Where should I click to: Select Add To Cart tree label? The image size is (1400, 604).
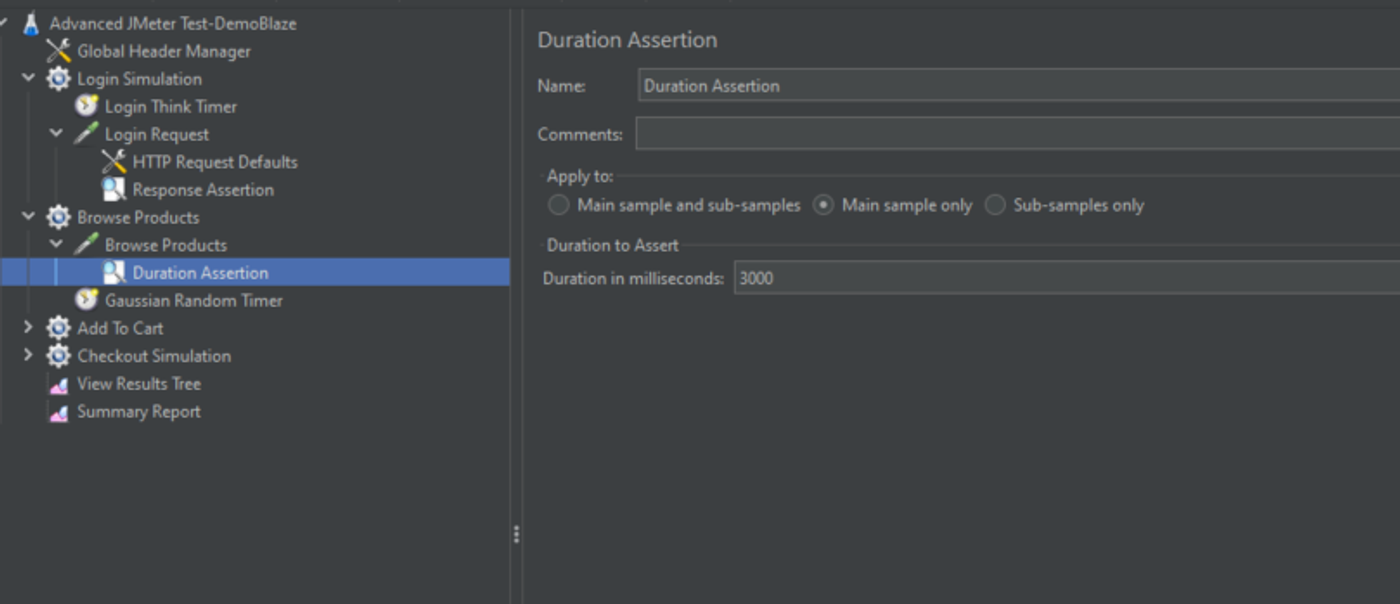point(120,328)
